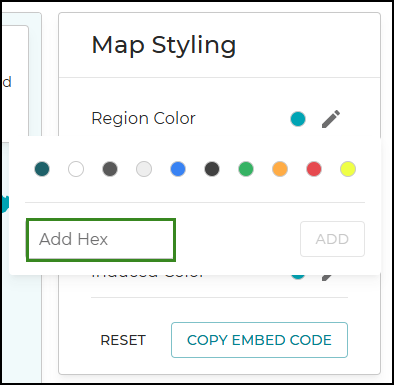
Task: Choose the blue color swatch
Action: tap(178, 169)
